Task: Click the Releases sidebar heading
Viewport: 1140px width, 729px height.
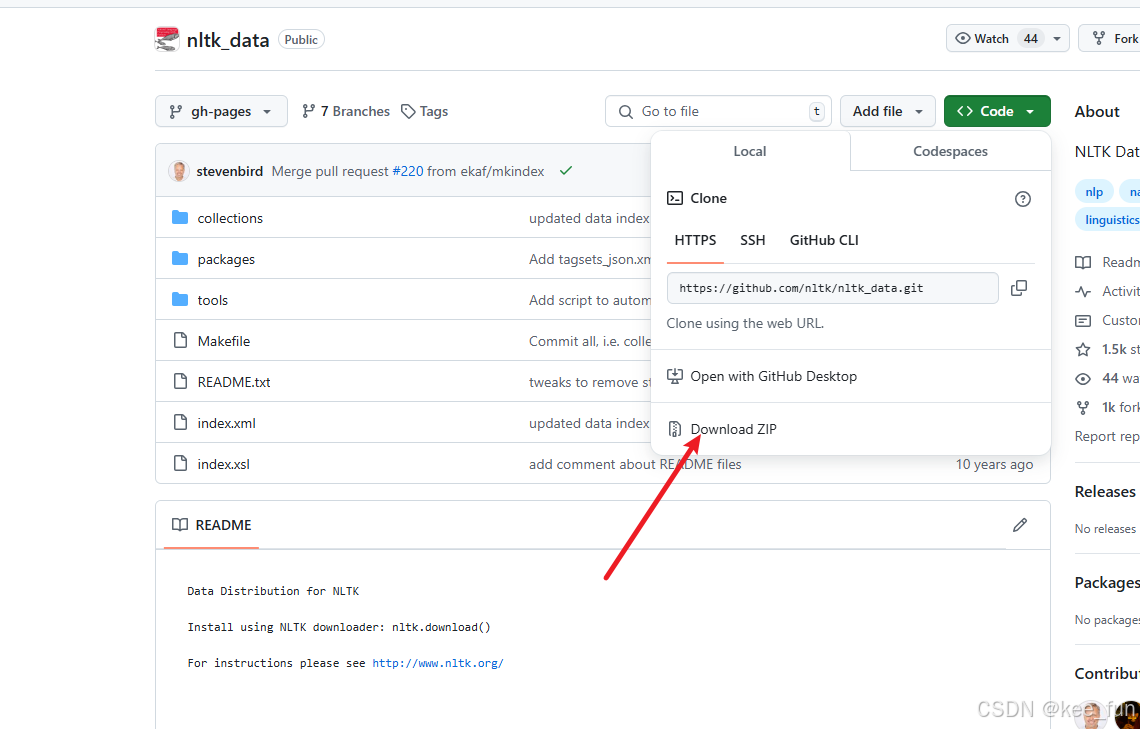Action: pyautogui.click(x=1105, y=491)
